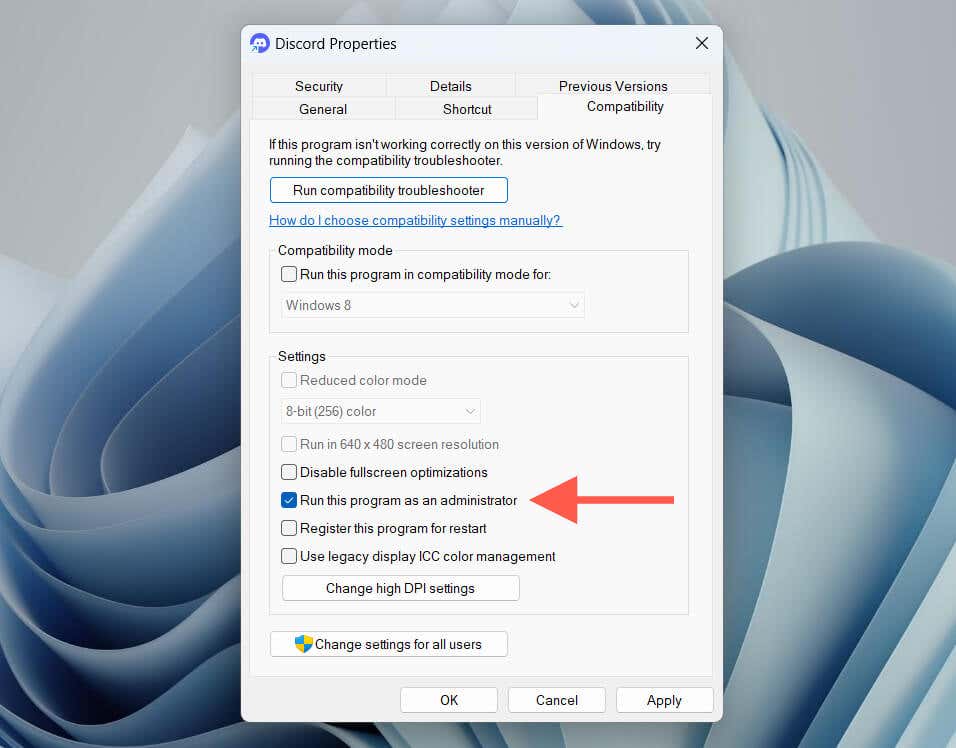Click the Discord icon in title bar
956x748 pixels.
pos(260,43)
